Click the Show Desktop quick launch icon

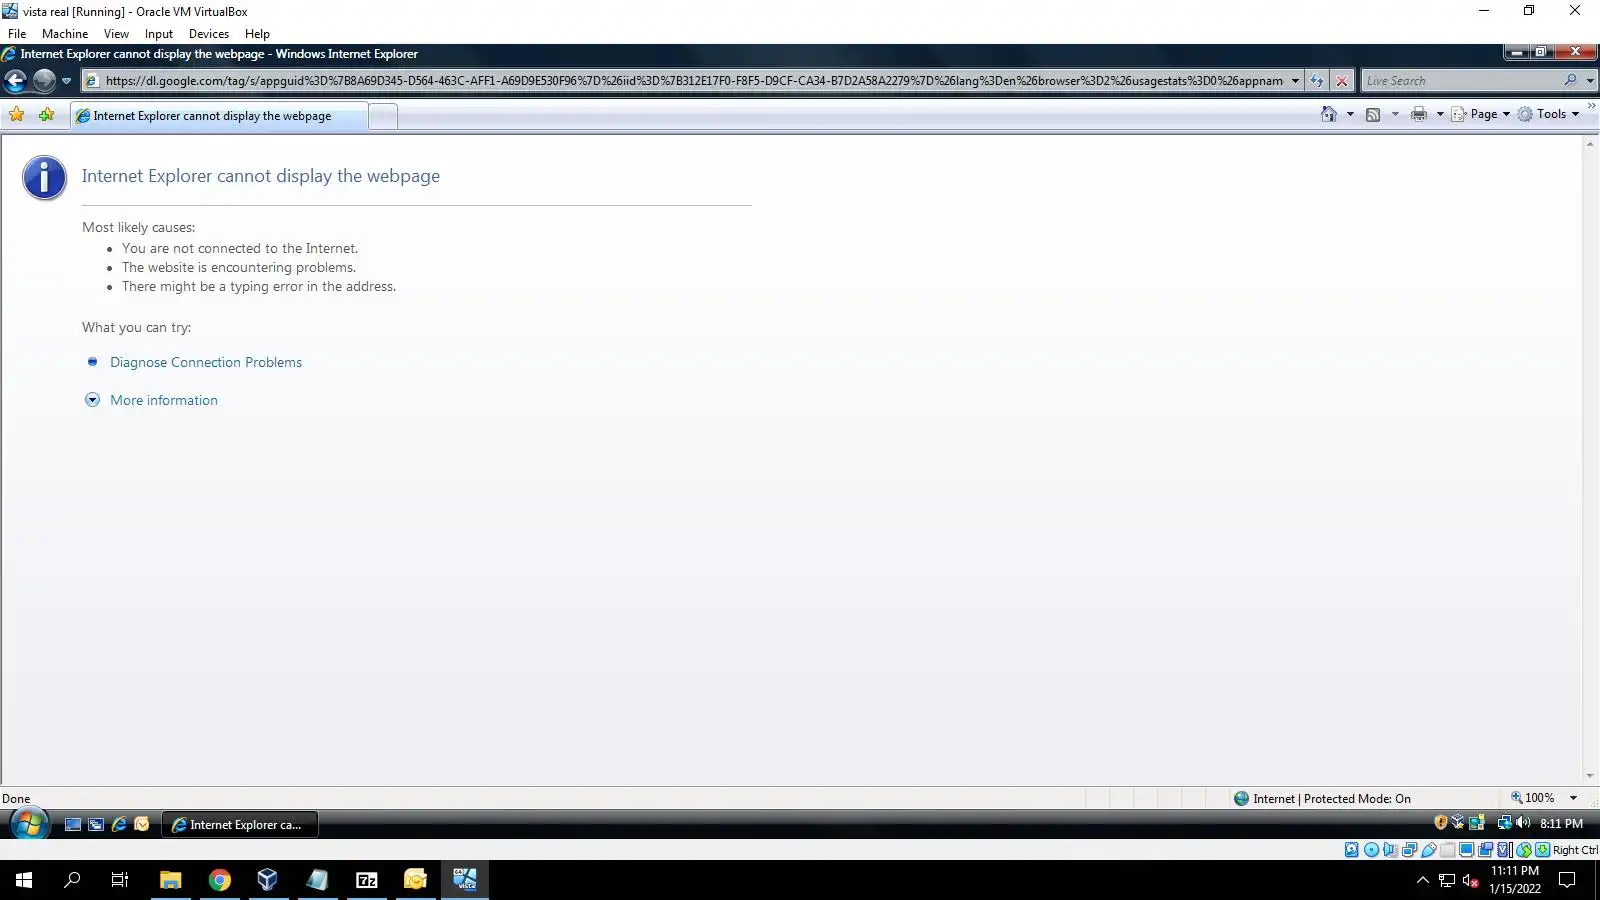point(73,825)
